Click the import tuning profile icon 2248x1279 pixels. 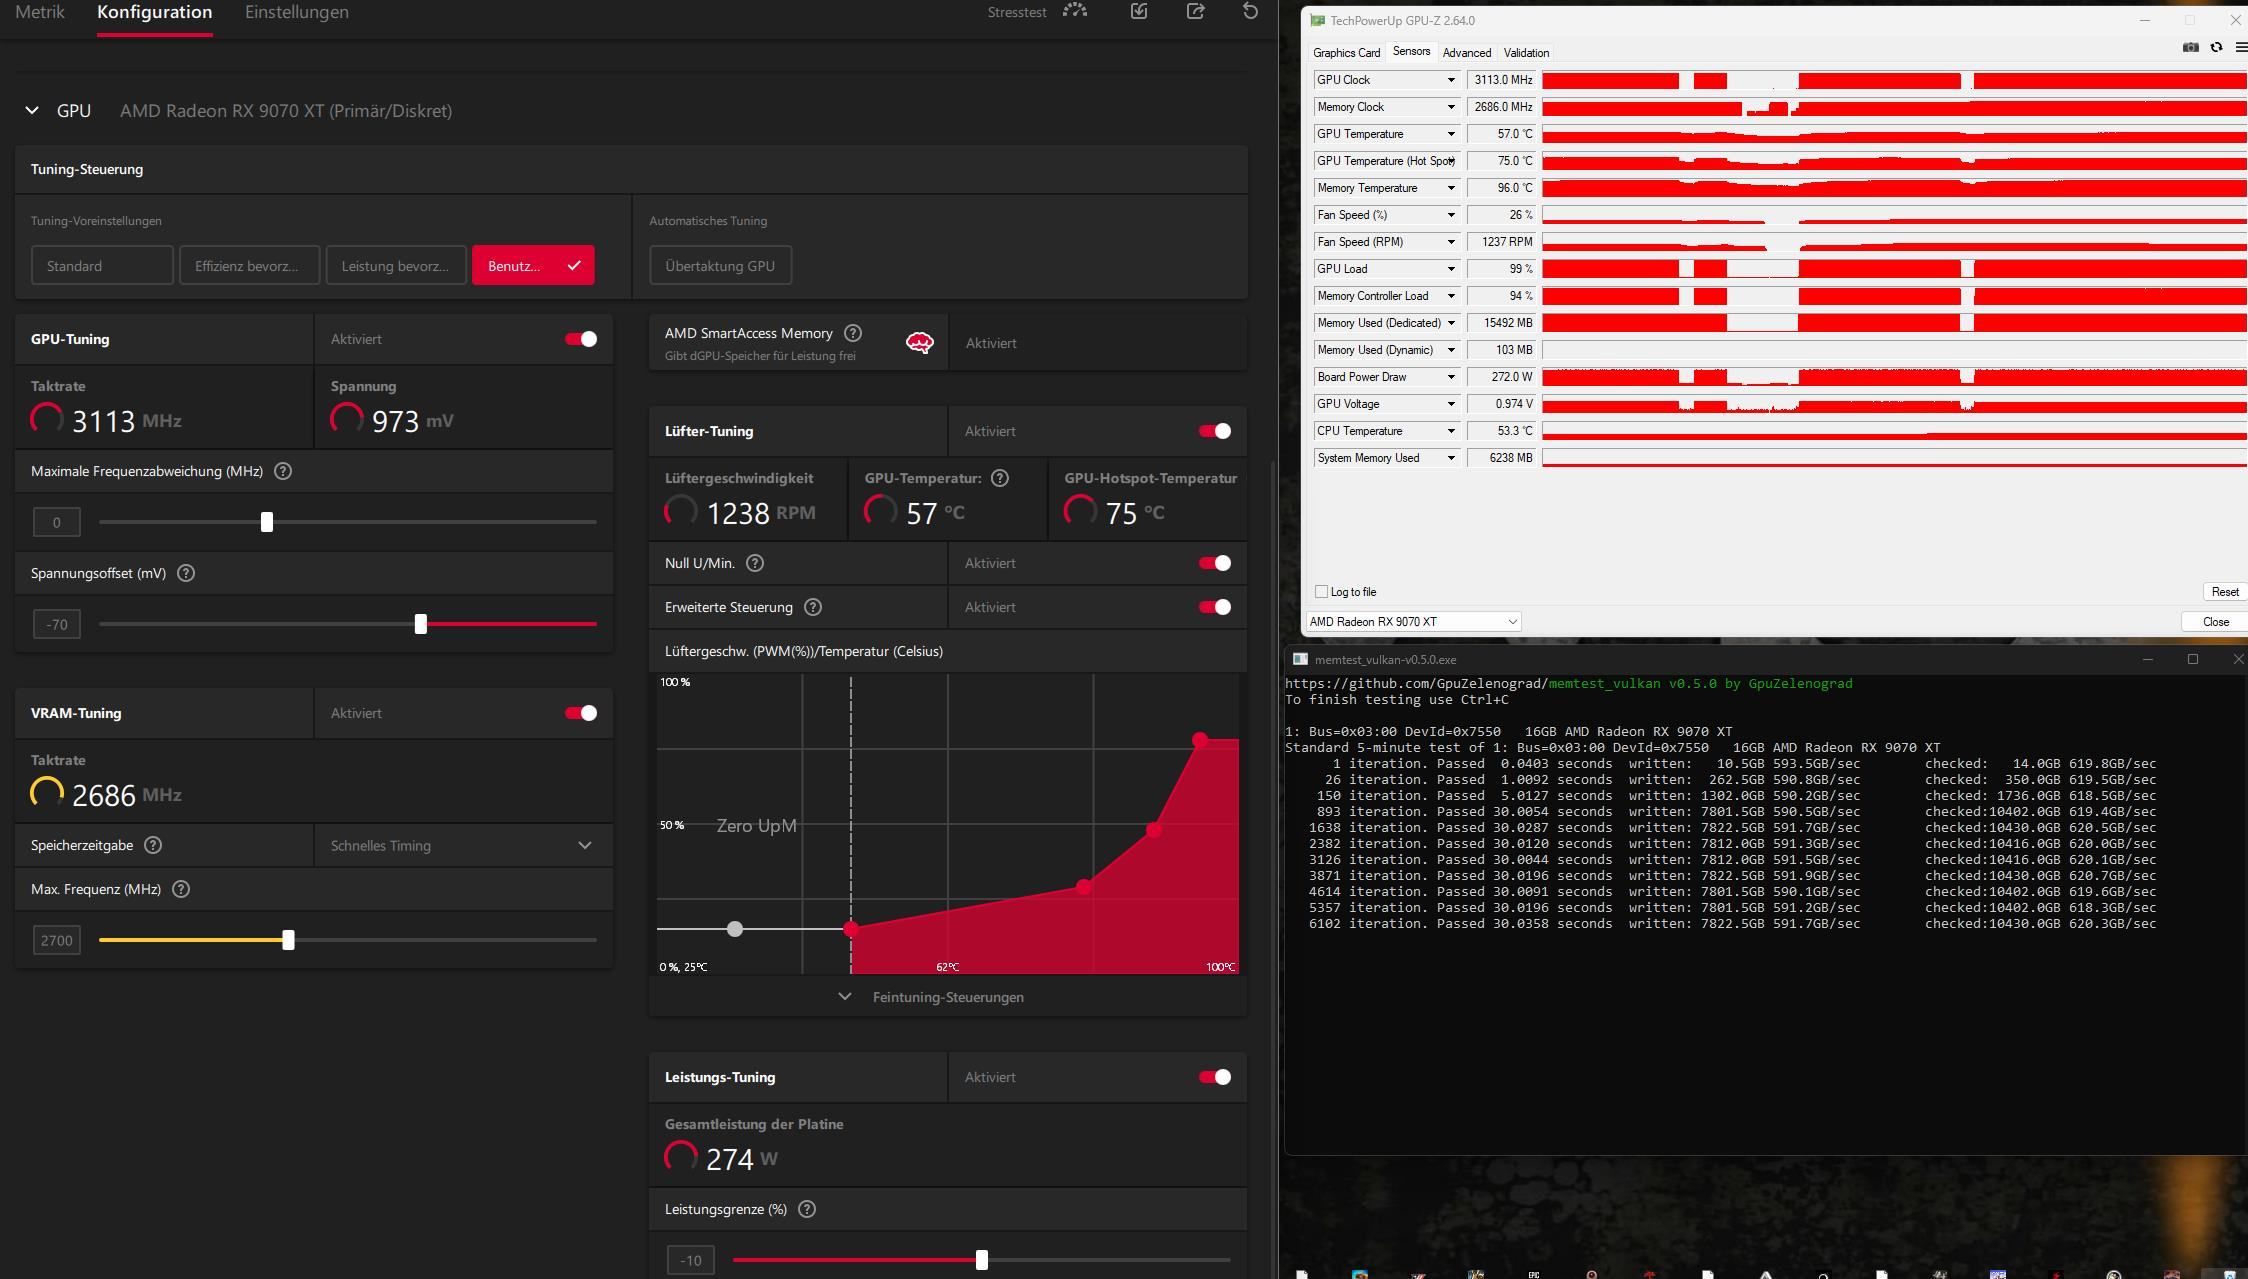click(1139, 11)
